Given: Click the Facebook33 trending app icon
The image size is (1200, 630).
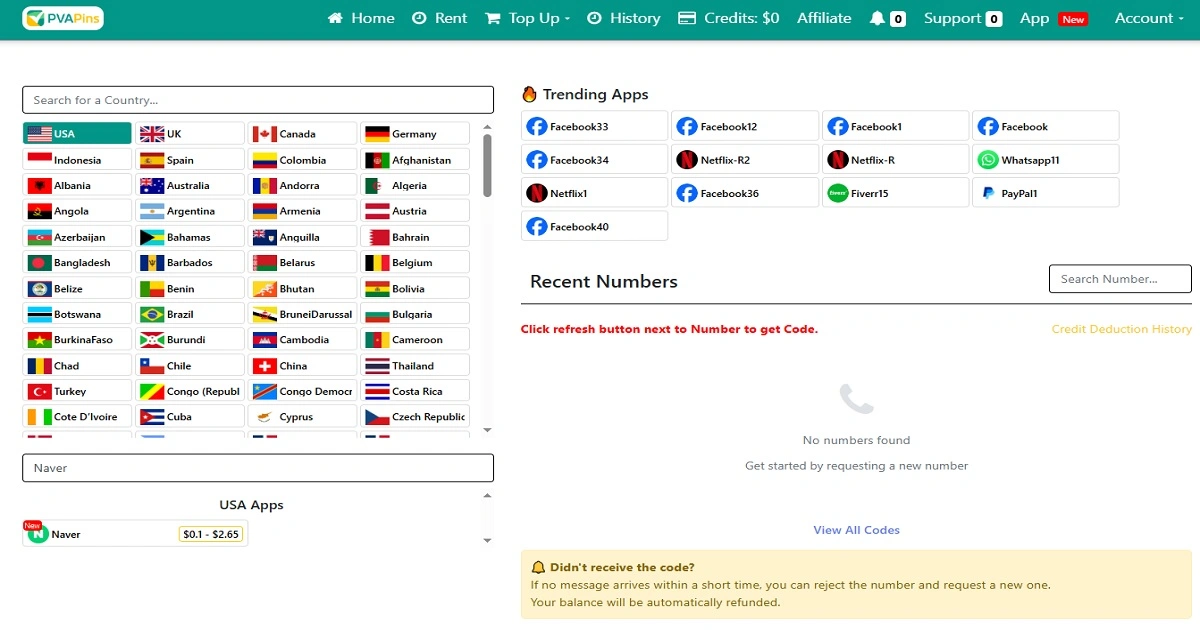Looking at the screenshot, I should click(537, 127).
